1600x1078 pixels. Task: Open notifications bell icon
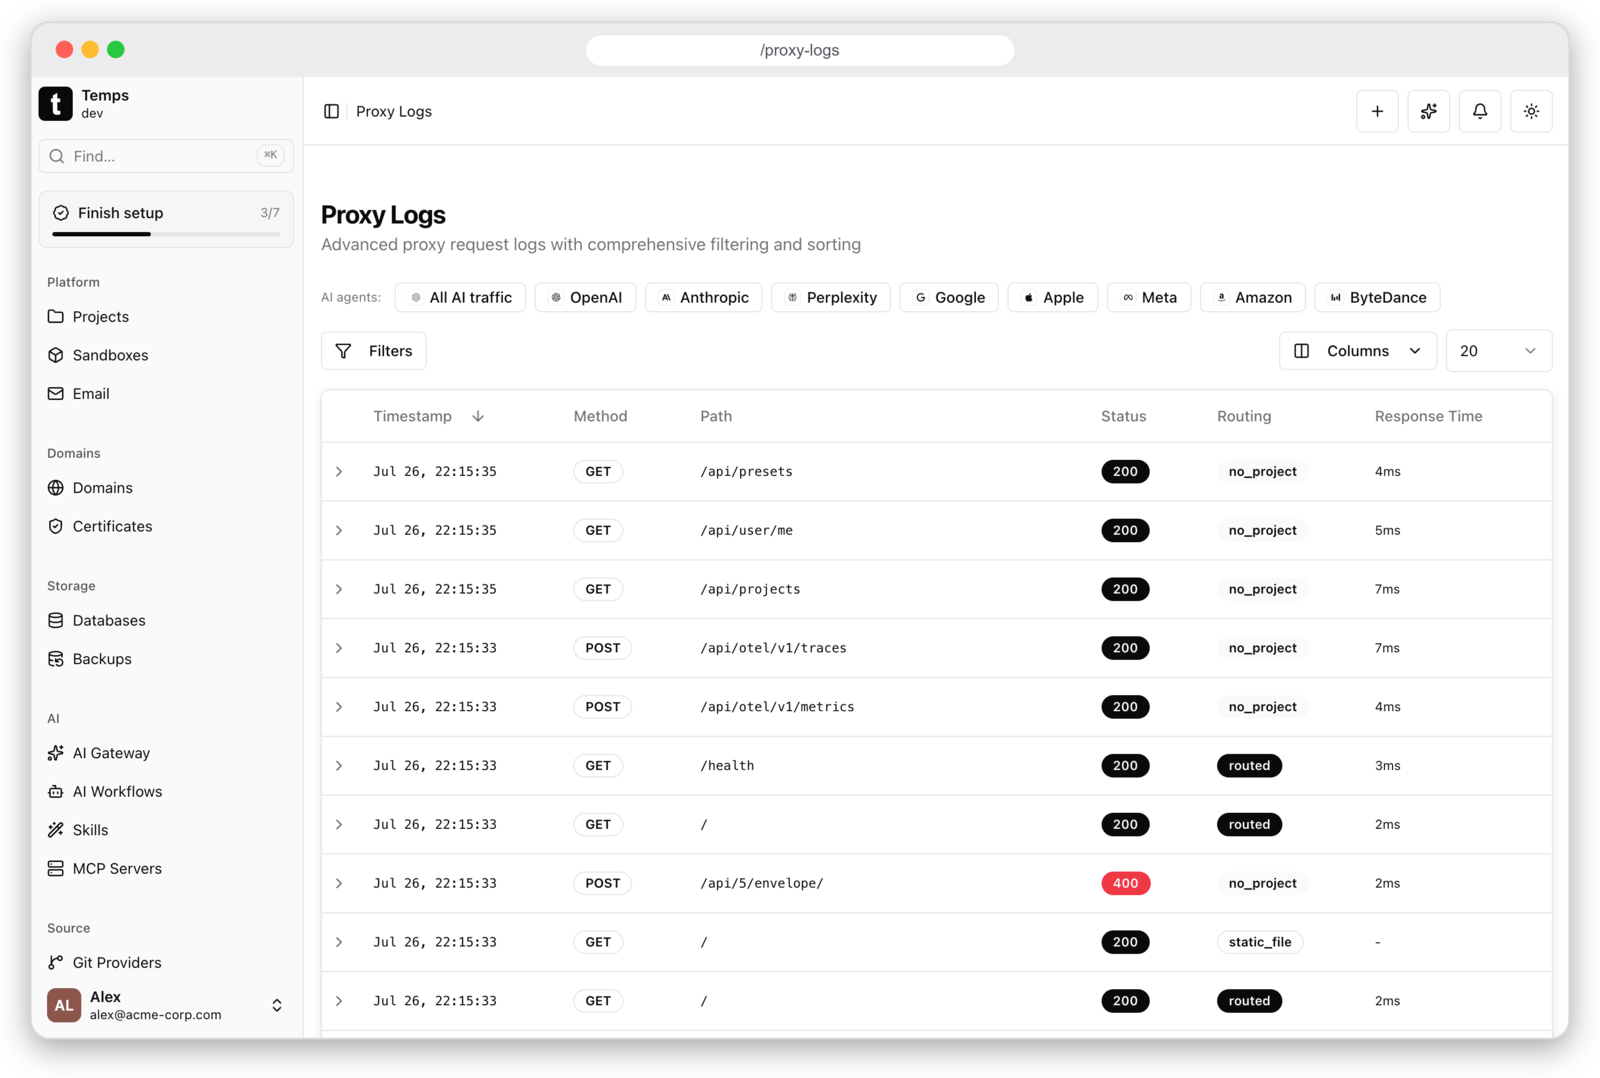coord(1480,111)
